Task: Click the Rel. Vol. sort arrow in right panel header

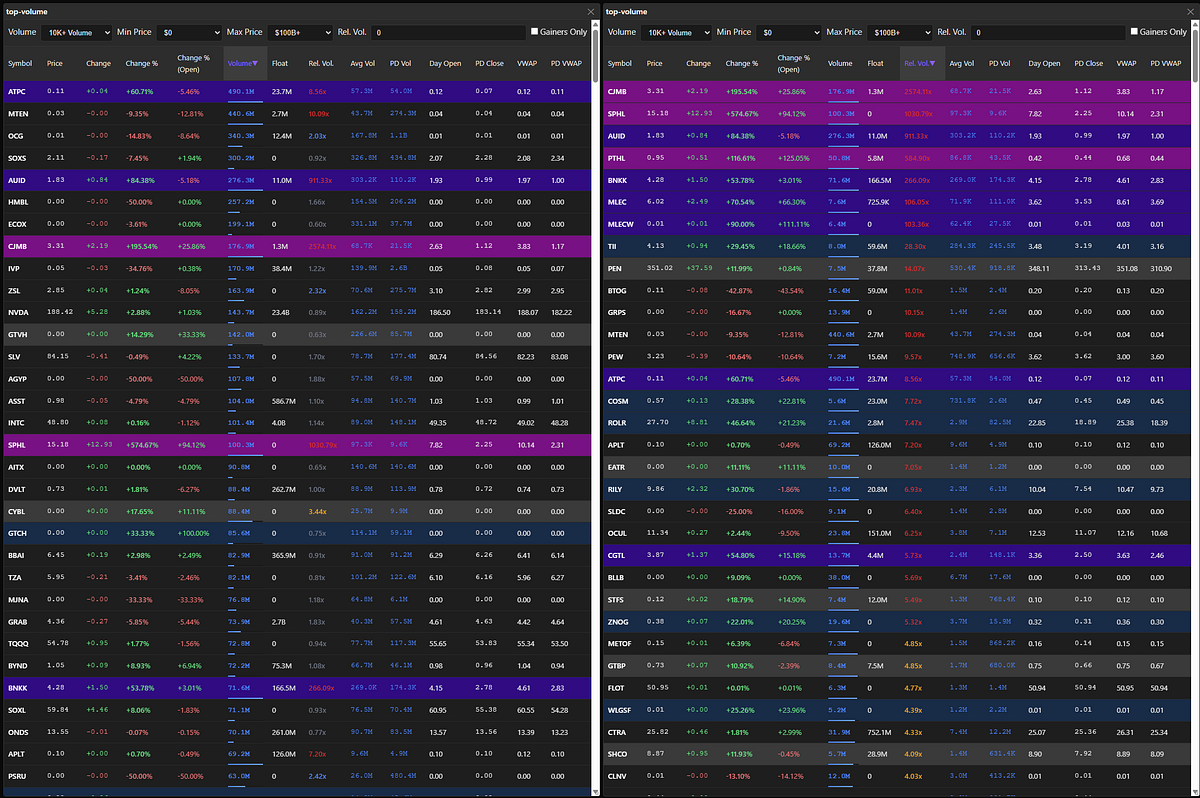Action: [932, 63]
